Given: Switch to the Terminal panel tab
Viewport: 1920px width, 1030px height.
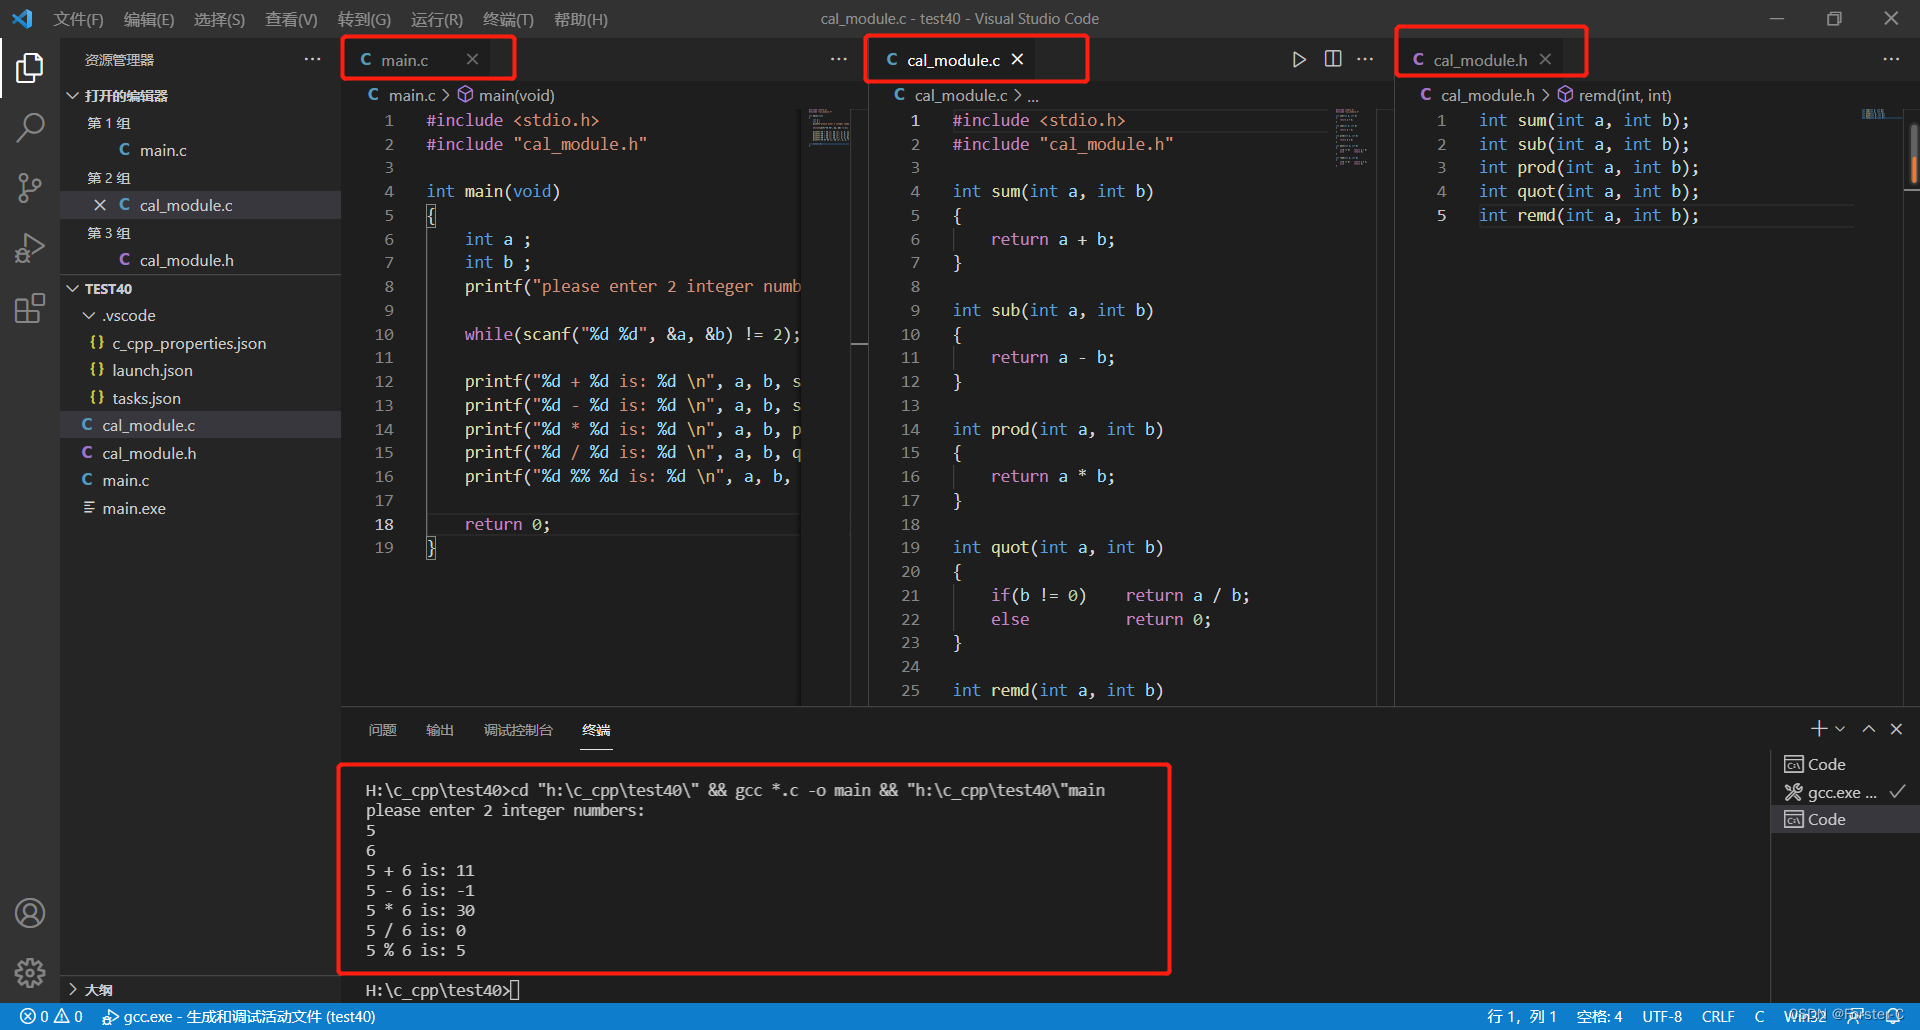Looking at the screenshot, I should click(x=596, y=730).
